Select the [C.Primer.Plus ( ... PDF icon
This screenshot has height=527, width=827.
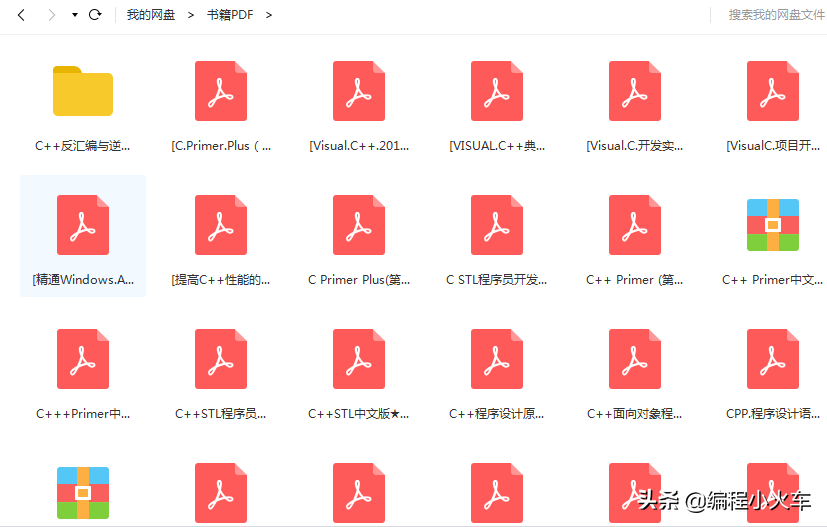coord(221,91)
